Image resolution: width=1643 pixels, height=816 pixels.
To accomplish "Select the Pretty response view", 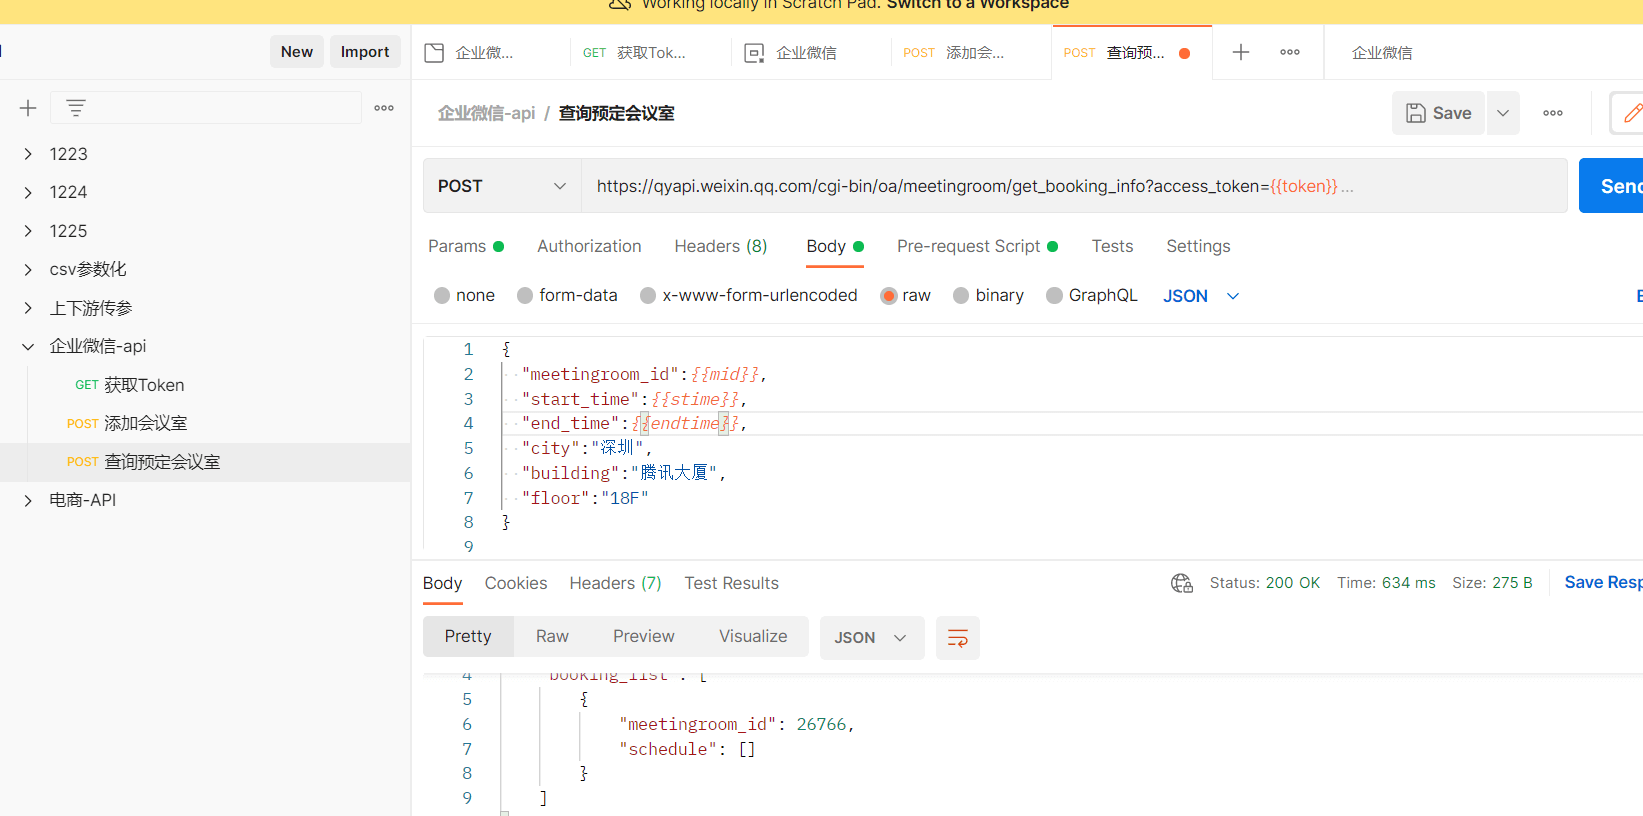I will click(x=468, y=636).
